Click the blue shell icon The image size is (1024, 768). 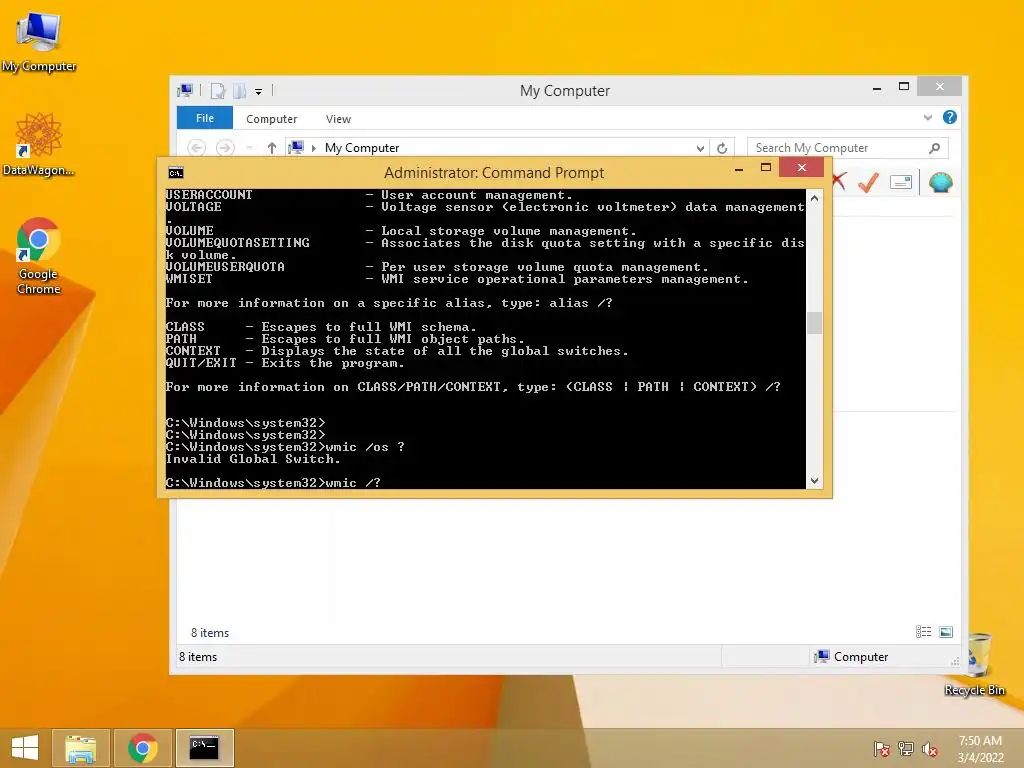[x=940, y=182]
